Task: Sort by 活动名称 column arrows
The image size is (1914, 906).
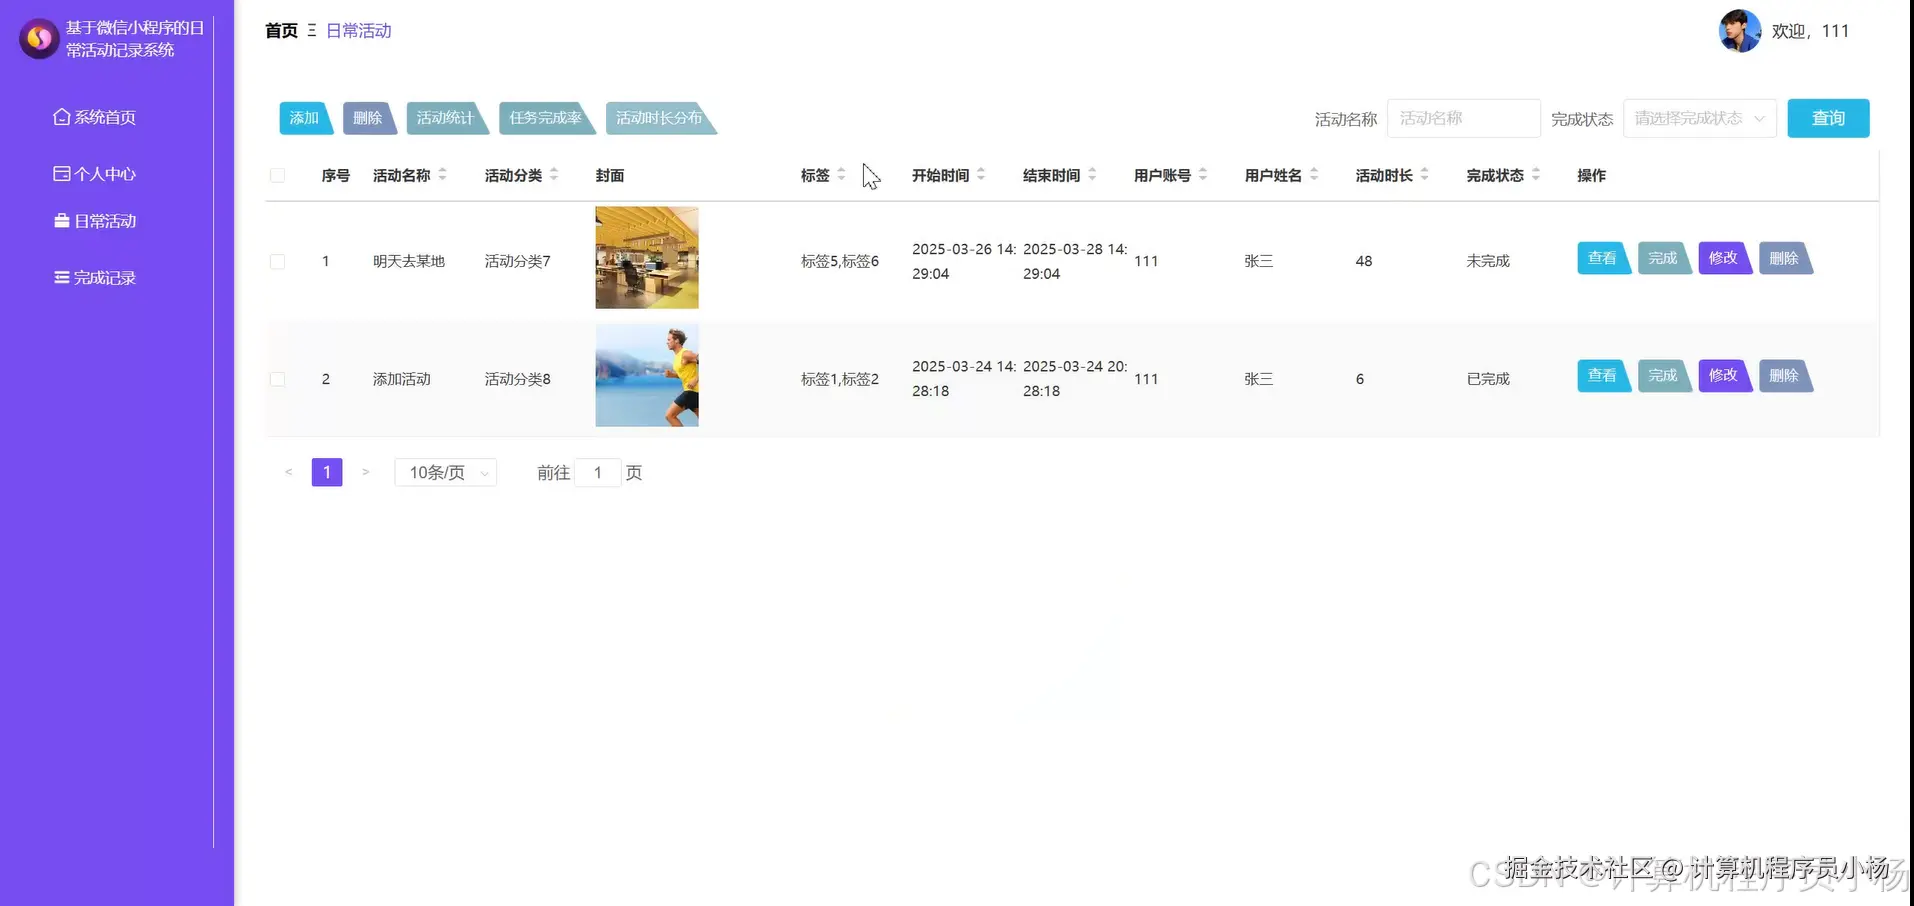Action: 442,175
